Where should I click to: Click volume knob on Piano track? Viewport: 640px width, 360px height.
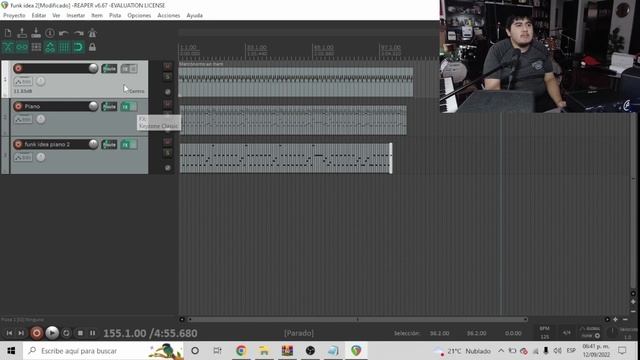[93, 107]
